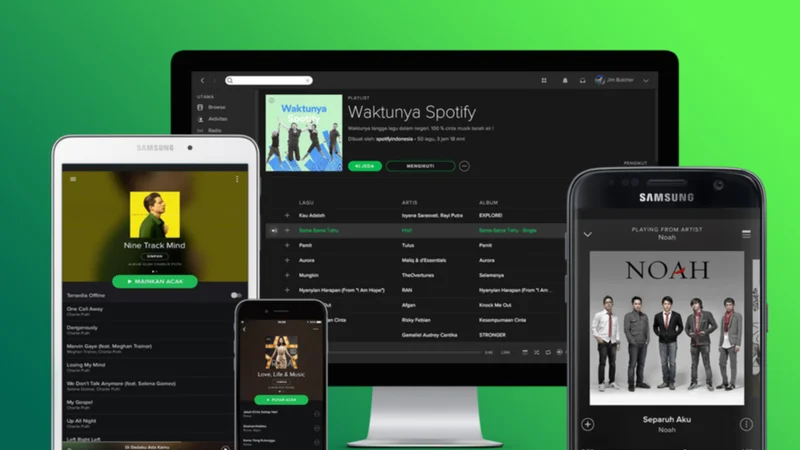Sort by the ALBUM column header
This screenshot has height=450, width=800.
tap(488, 203)
